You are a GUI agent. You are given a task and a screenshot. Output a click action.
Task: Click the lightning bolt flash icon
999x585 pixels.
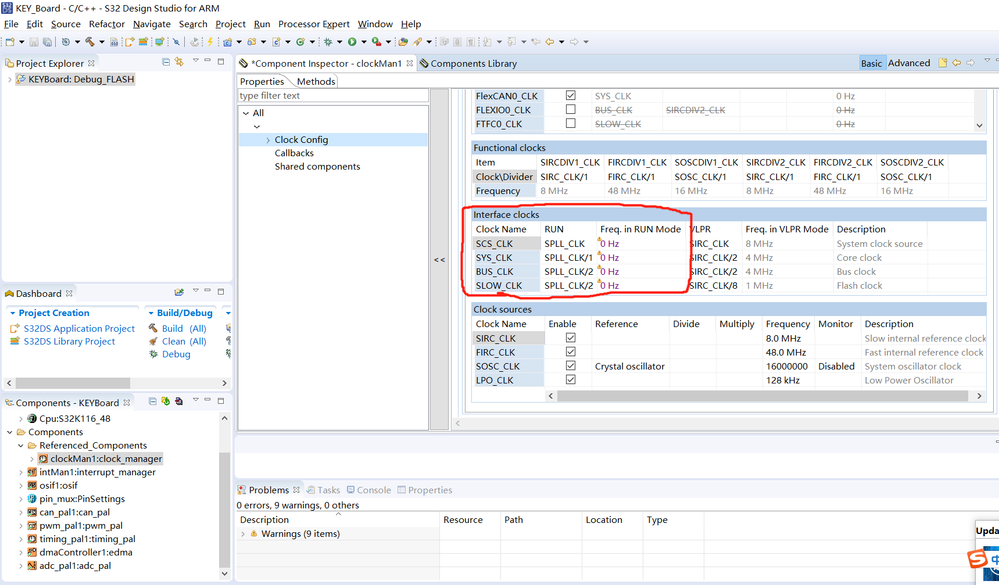click(x=210, y=42)
